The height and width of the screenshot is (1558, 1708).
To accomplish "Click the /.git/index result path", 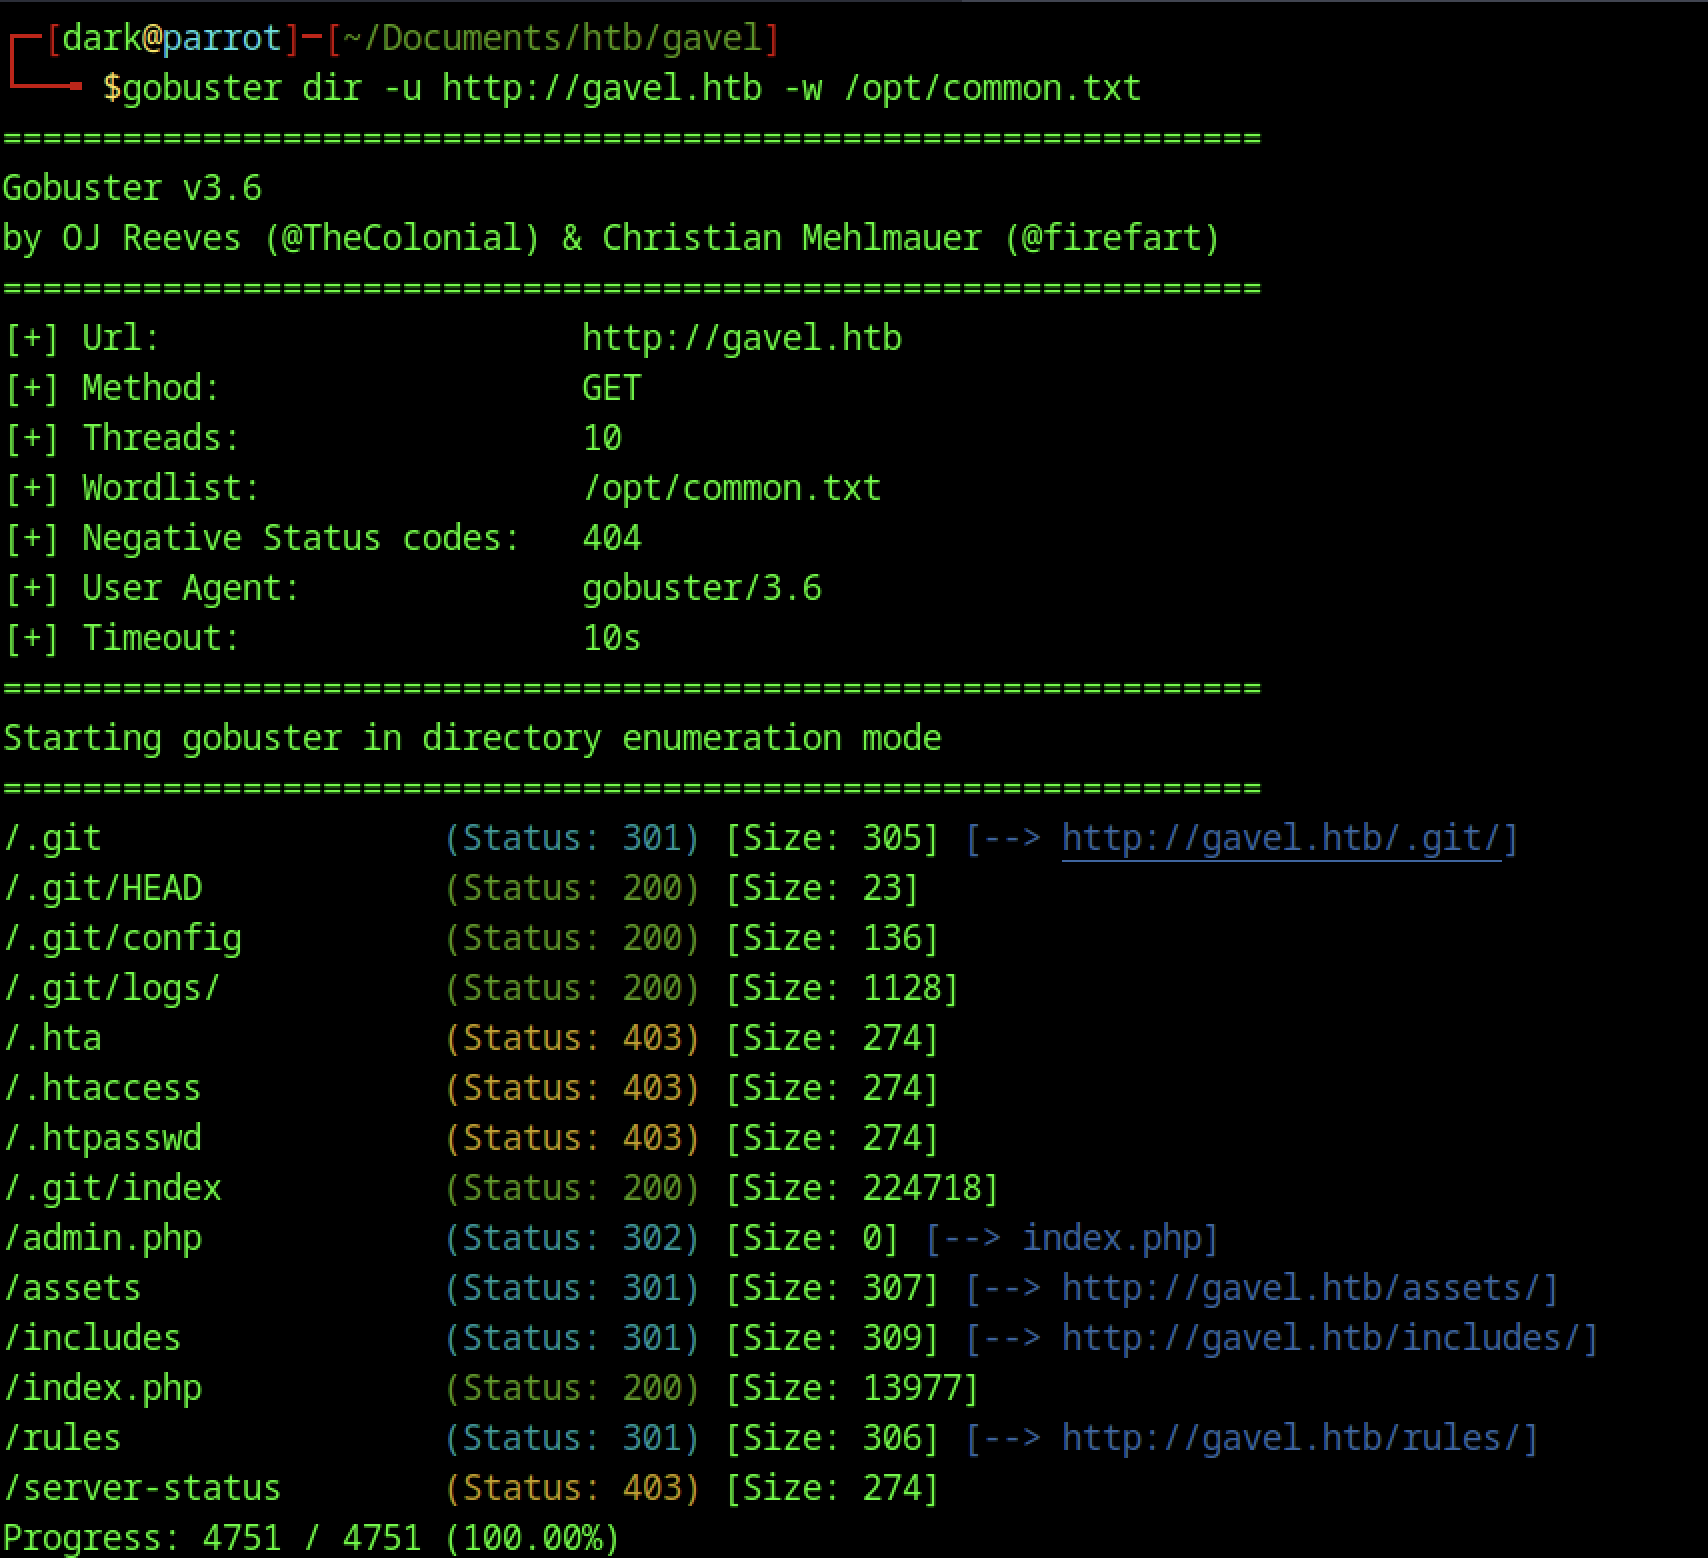I will point(112,1188).
